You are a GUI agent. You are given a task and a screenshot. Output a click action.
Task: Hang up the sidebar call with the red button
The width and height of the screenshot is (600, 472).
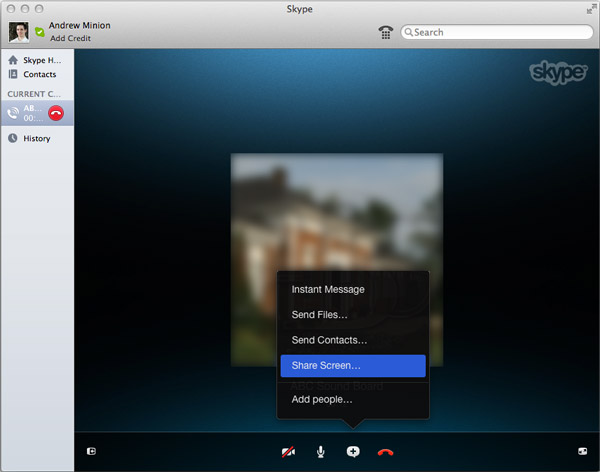coord(56,113)
